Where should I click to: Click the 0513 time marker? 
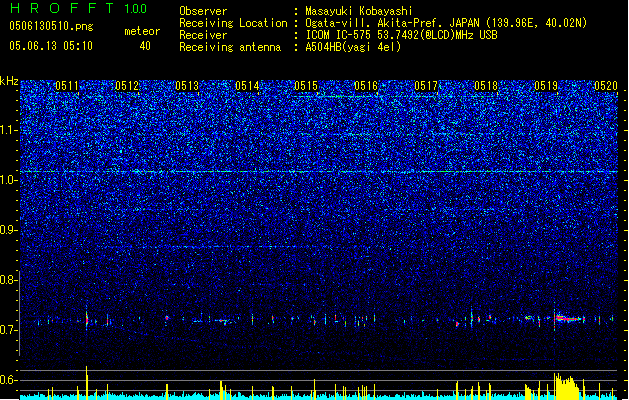point(187,86)
